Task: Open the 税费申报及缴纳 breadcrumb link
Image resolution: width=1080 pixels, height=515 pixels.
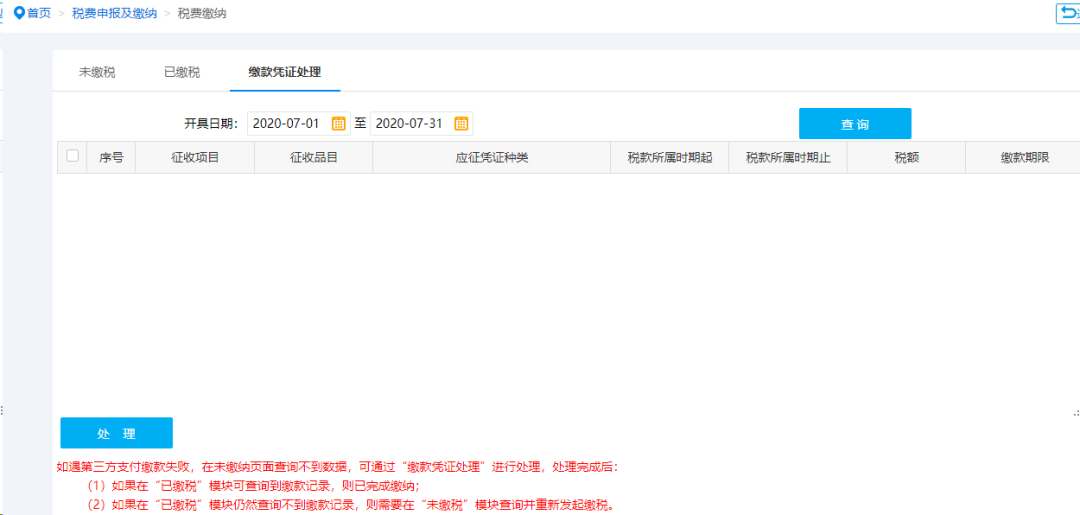Action: (x=114, y=13)
